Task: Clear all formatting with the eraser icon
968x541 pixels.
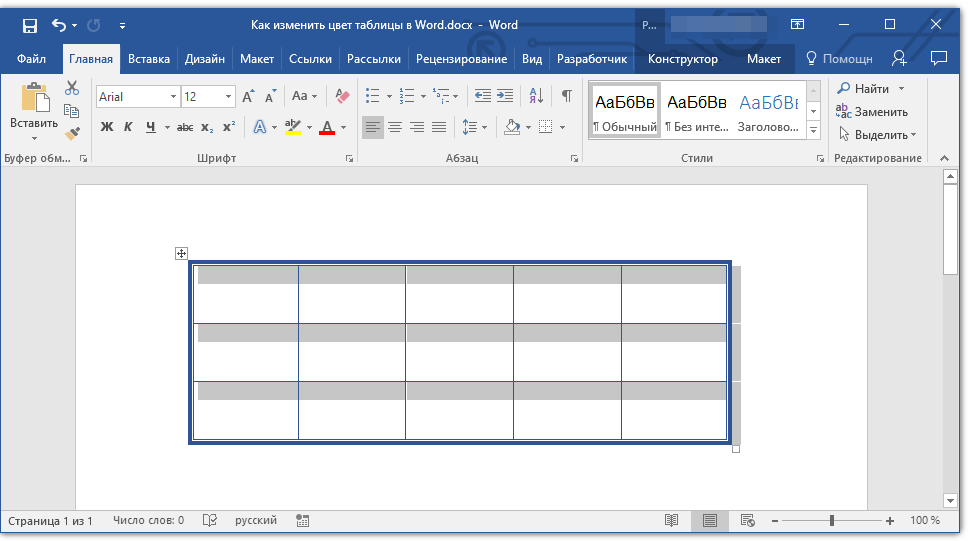Action: coord(343,97)
